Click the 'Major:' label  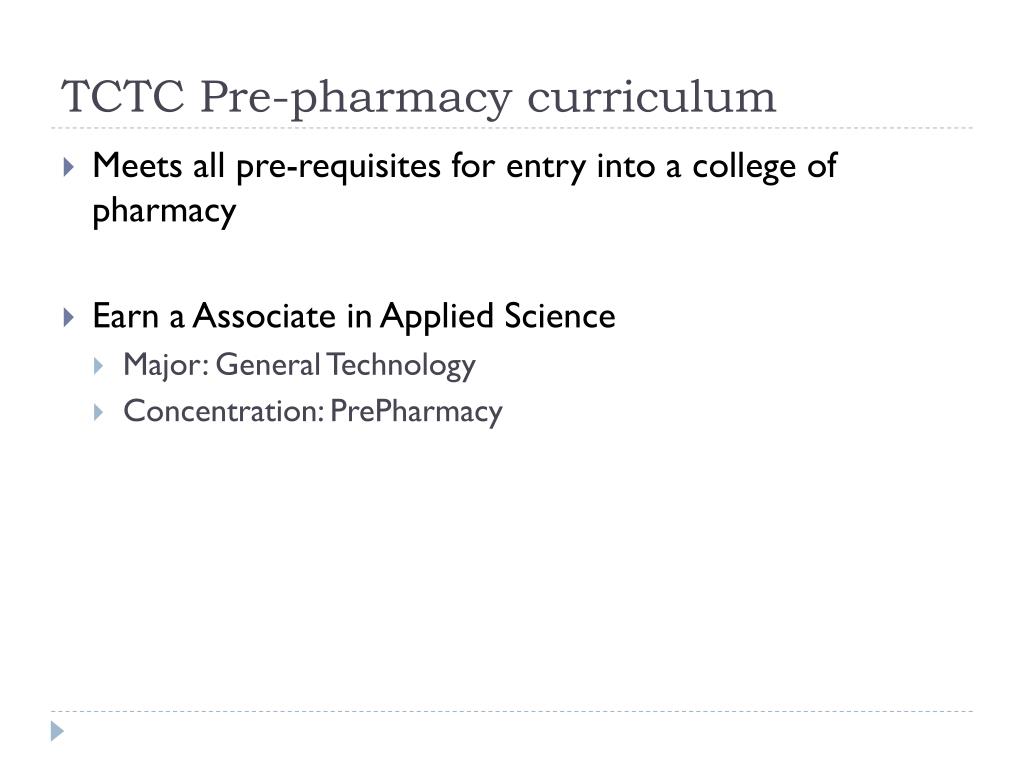tap(166, 364)
